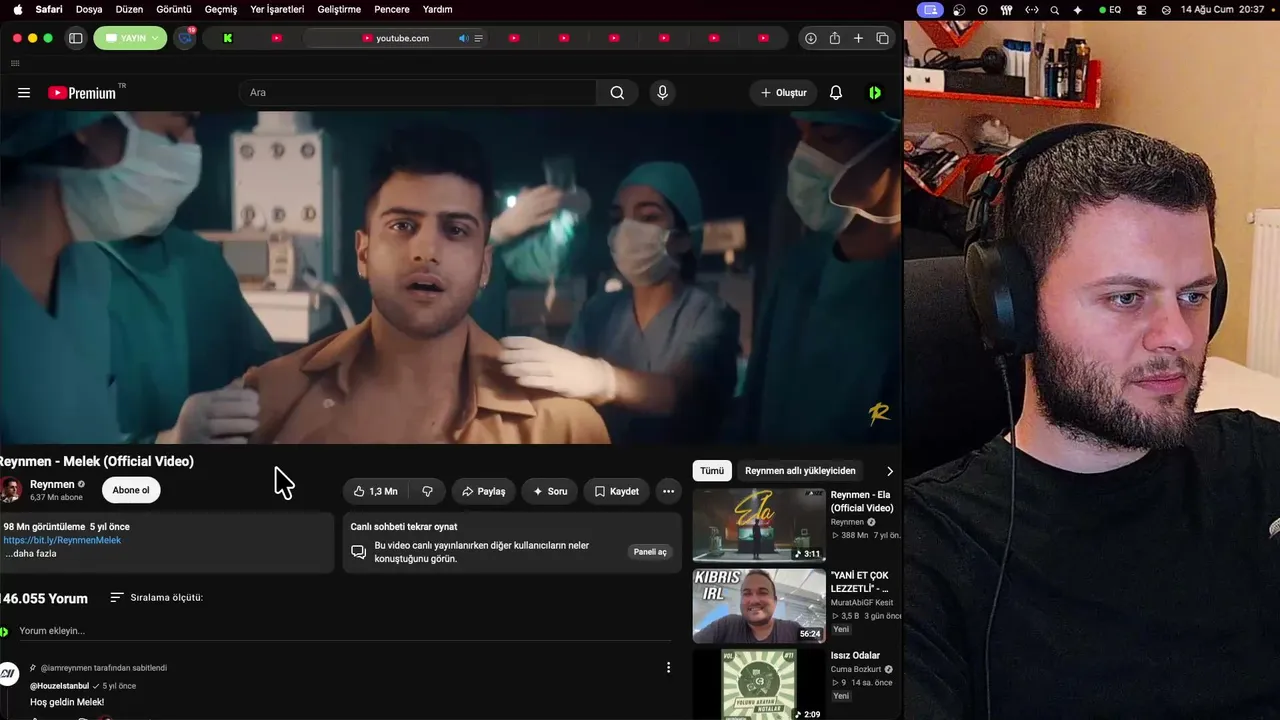Screen dimensions: 1280x720
Task: Click the menu bar date and time
Action: pyautogui.click(x=1222, y=9)
